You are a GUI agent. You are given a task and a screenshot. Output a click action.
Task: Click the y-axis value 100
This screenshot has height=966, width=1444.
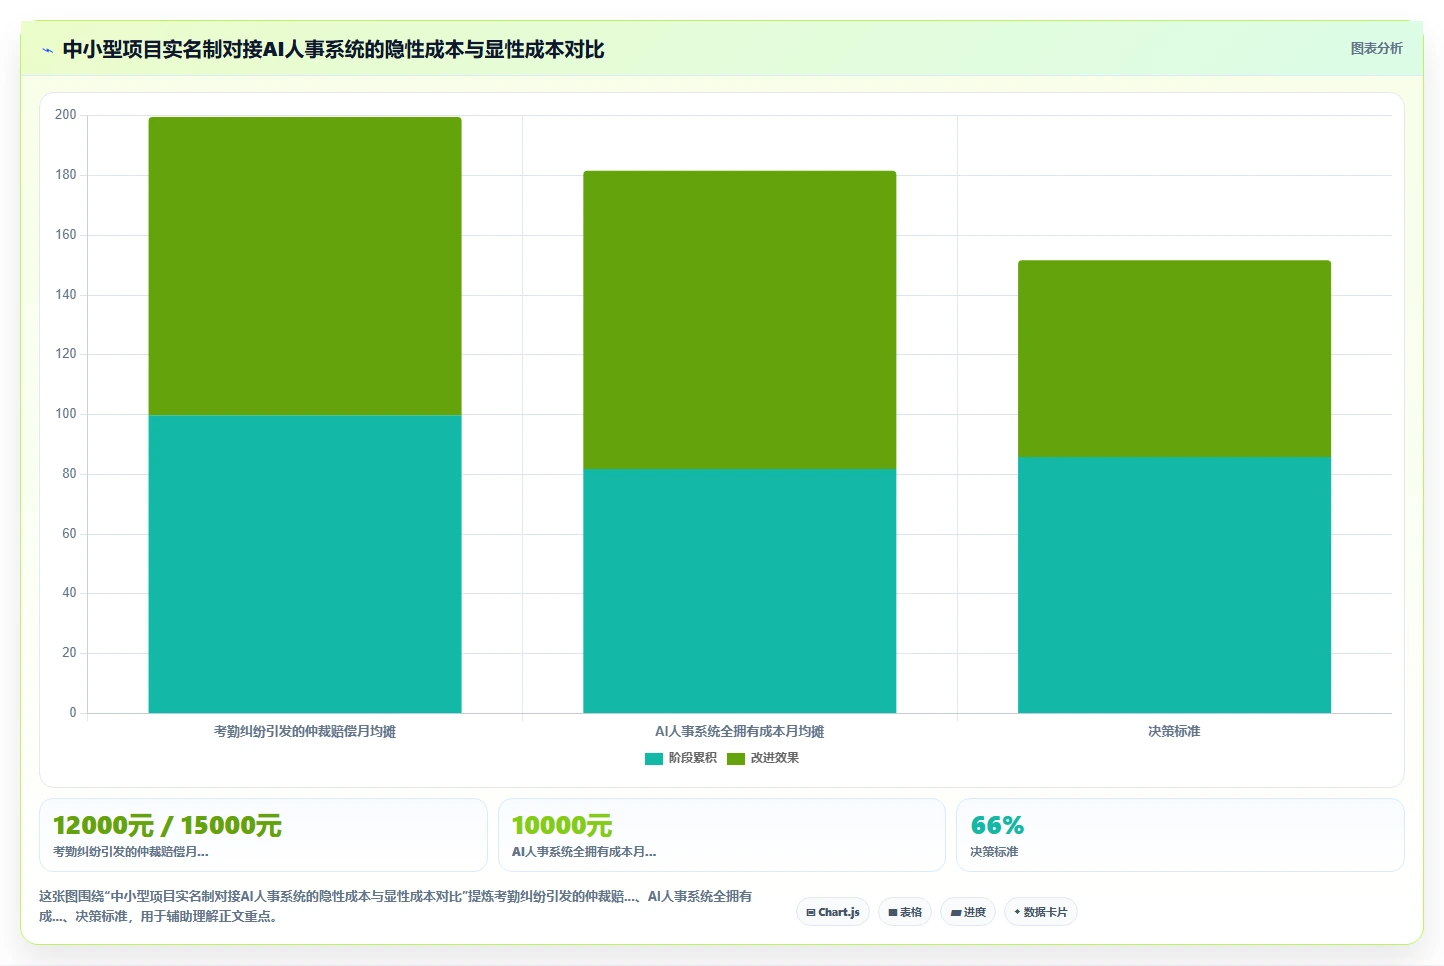(x=66, y=414)
